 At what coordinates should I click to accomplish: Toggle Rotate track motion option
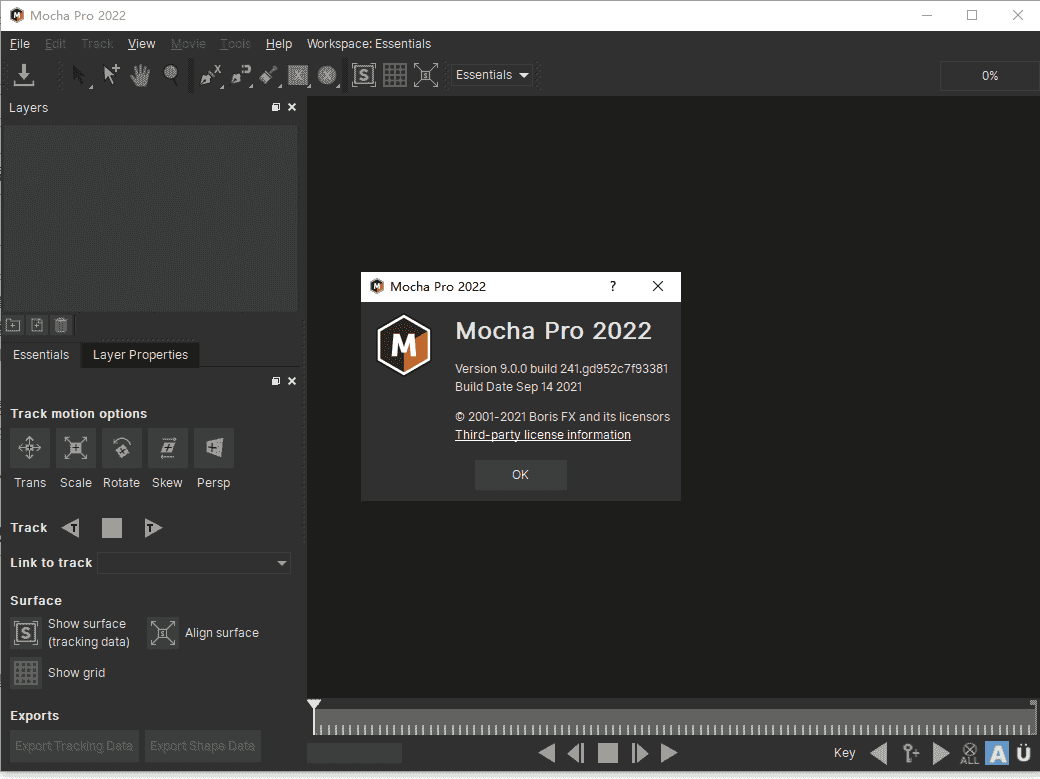point(121,448)
